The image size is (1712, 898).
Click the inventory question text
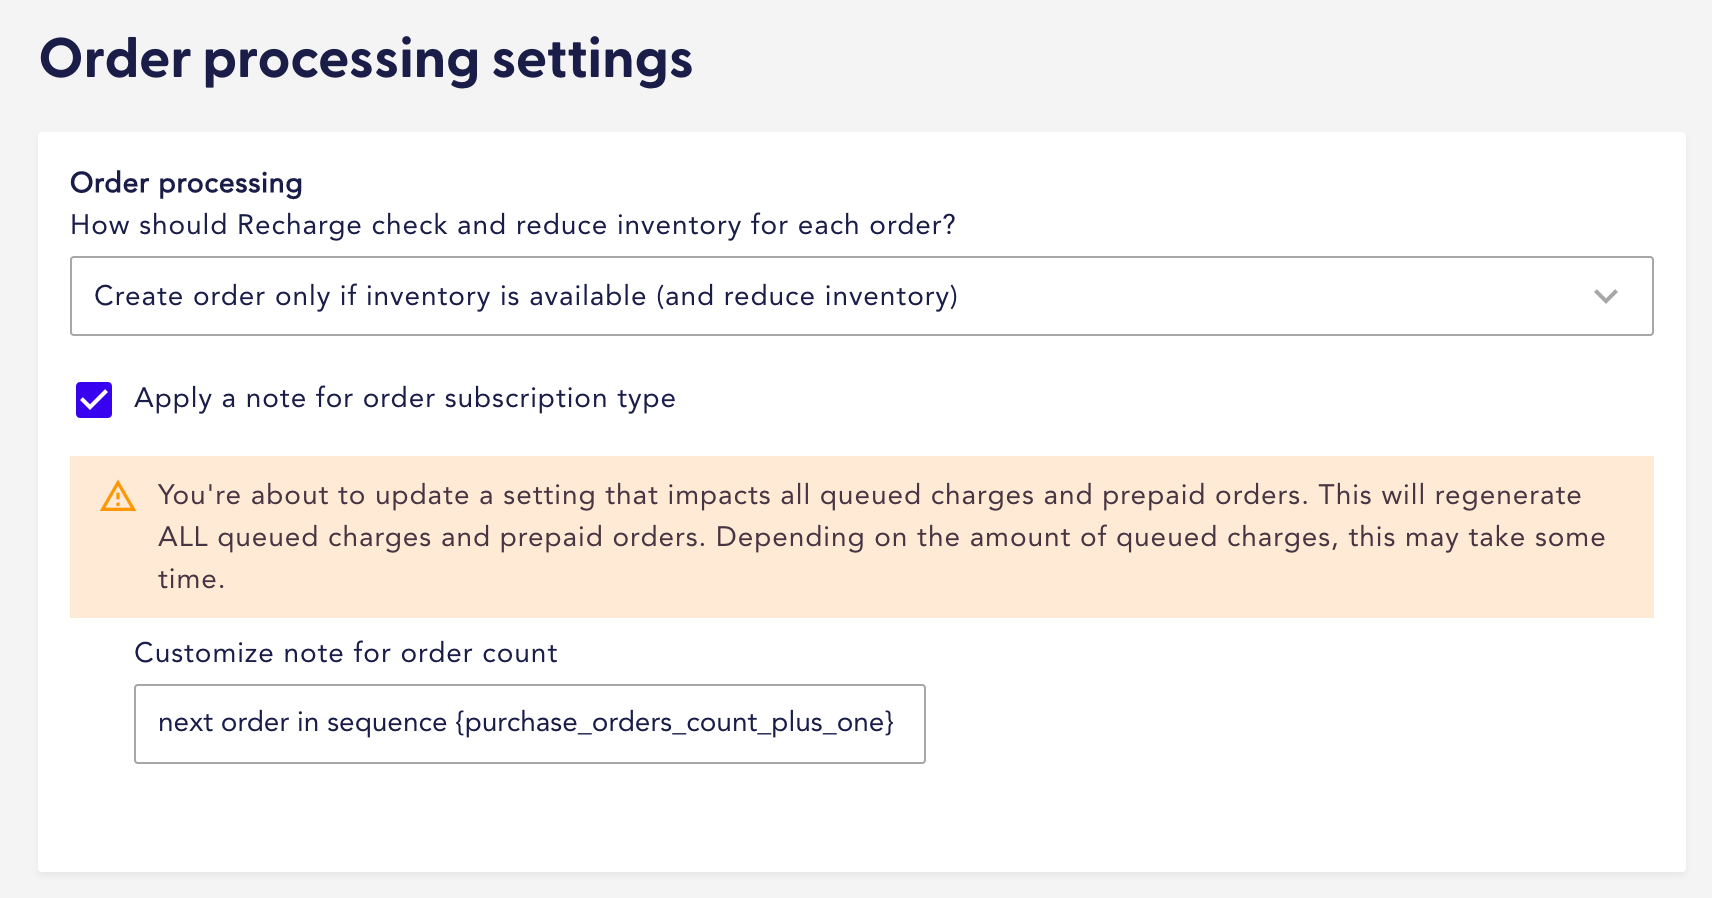click(512, 226)
